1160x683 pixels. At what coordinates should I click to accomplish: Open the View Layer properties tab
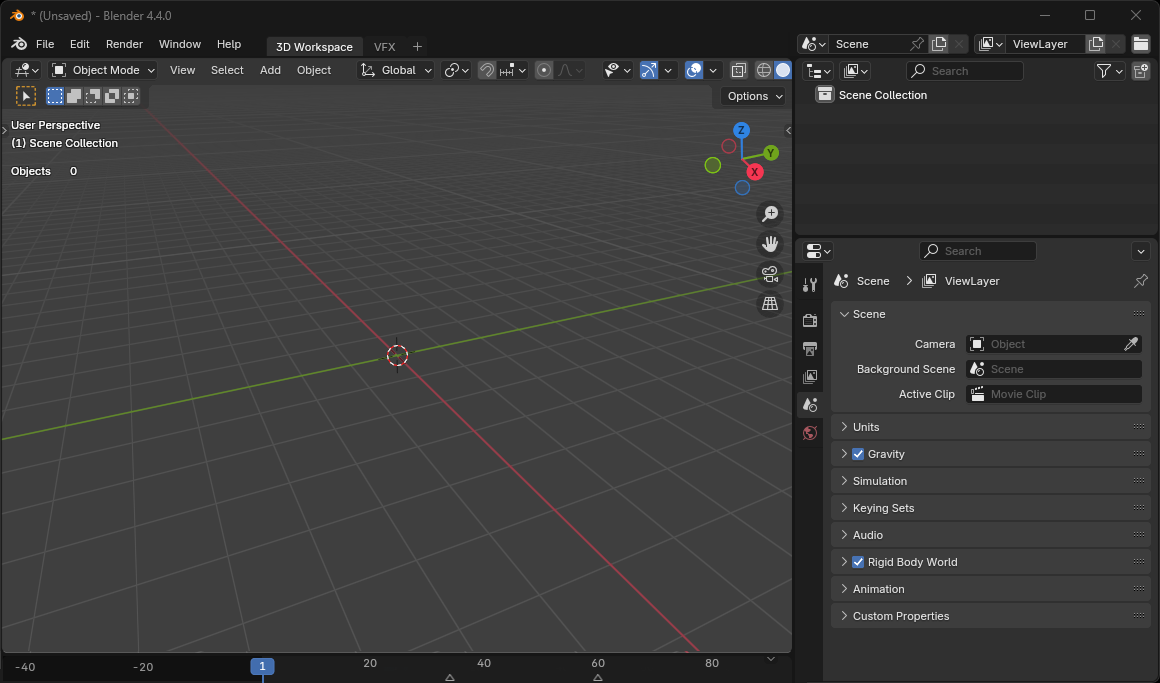[x=810, y=377]
